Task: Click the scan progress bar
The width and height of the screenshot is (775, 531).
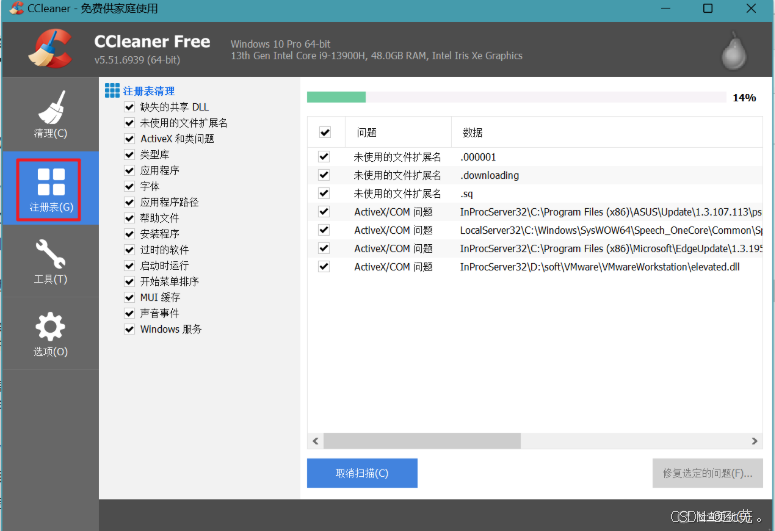Action: click(x=517, y=97)
